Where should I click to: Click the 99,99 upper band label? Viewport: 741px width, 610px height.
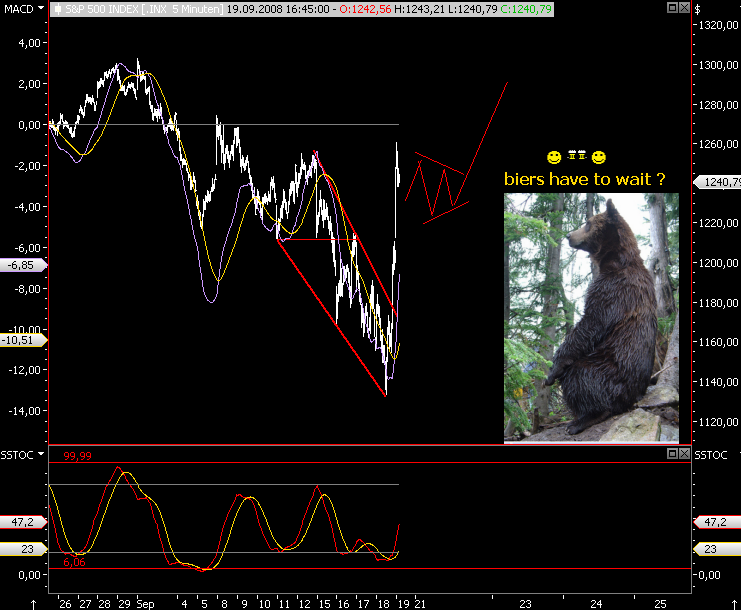(78, 456)
